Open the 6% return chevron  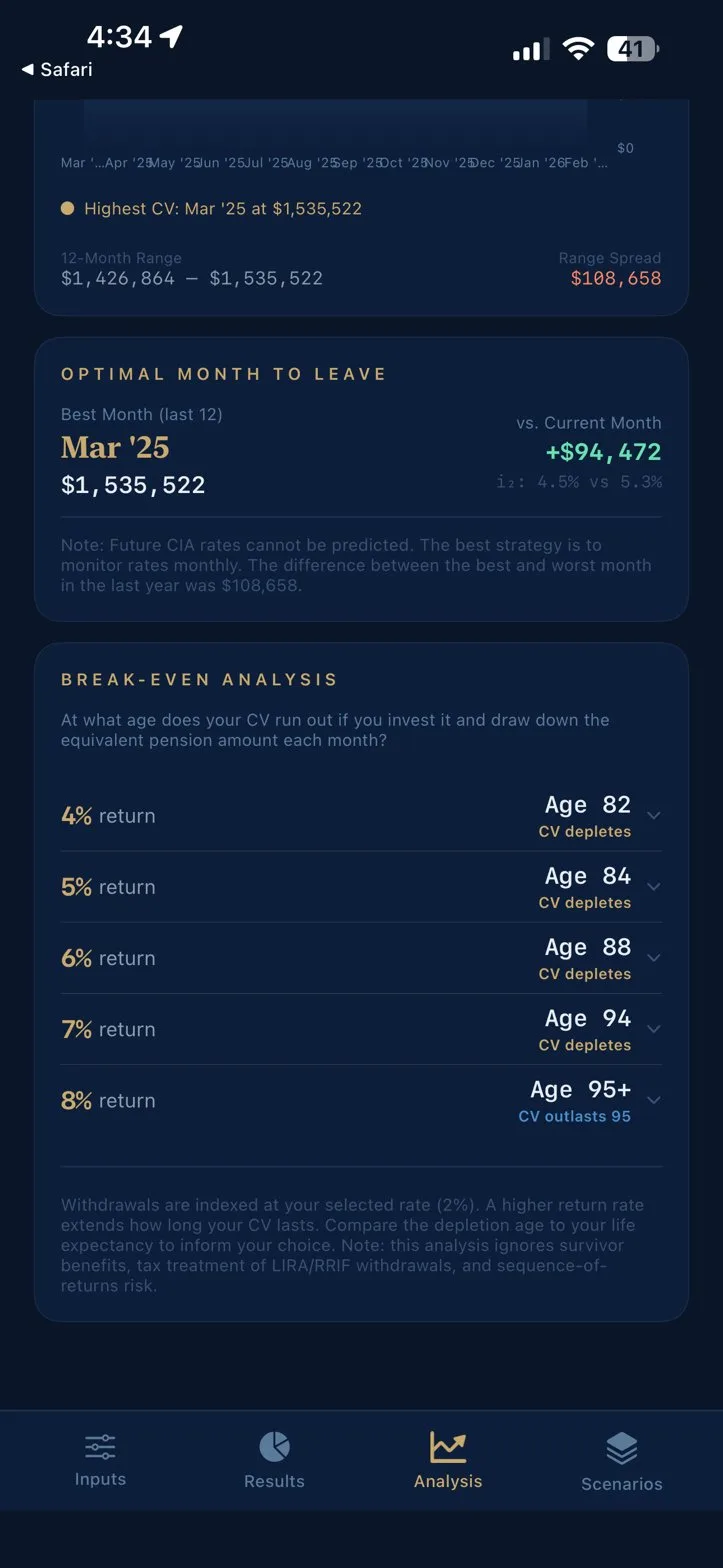pyautogui.click(x=653, y=957)
